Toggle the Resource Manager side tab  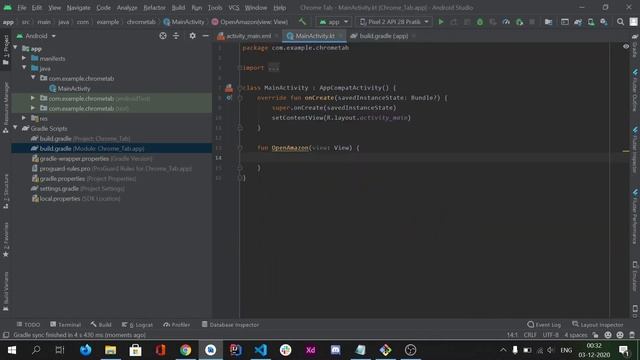click(6, 108)
